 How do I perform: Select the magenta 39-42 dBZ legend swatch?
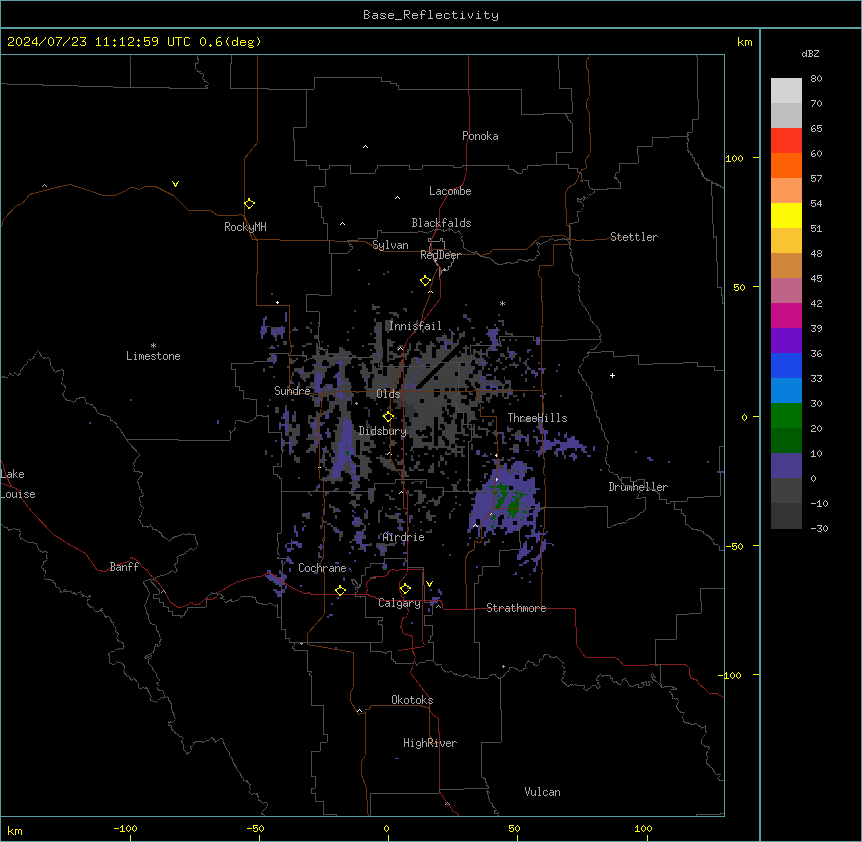point(786,315)
